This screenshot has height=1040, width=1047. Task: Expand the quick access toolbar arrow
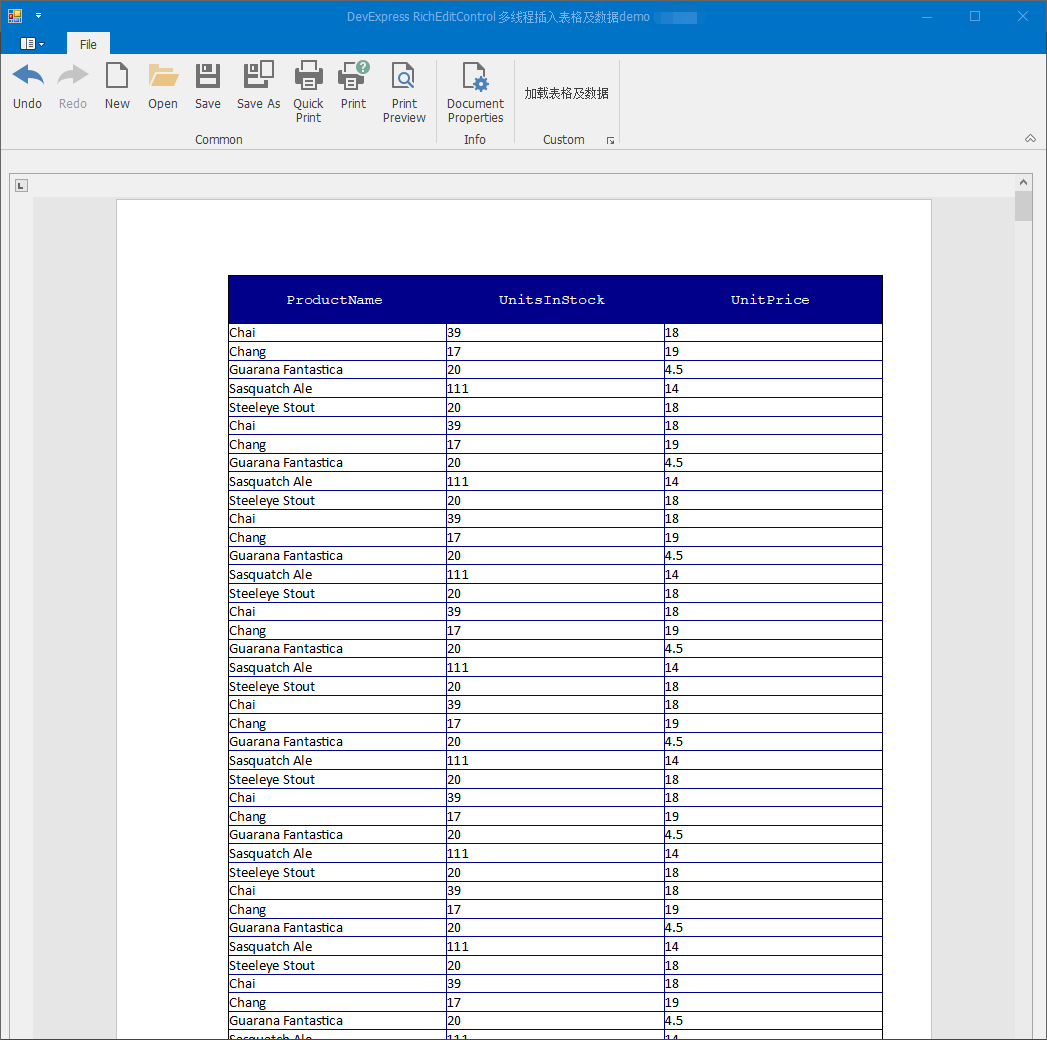point(38,15)
